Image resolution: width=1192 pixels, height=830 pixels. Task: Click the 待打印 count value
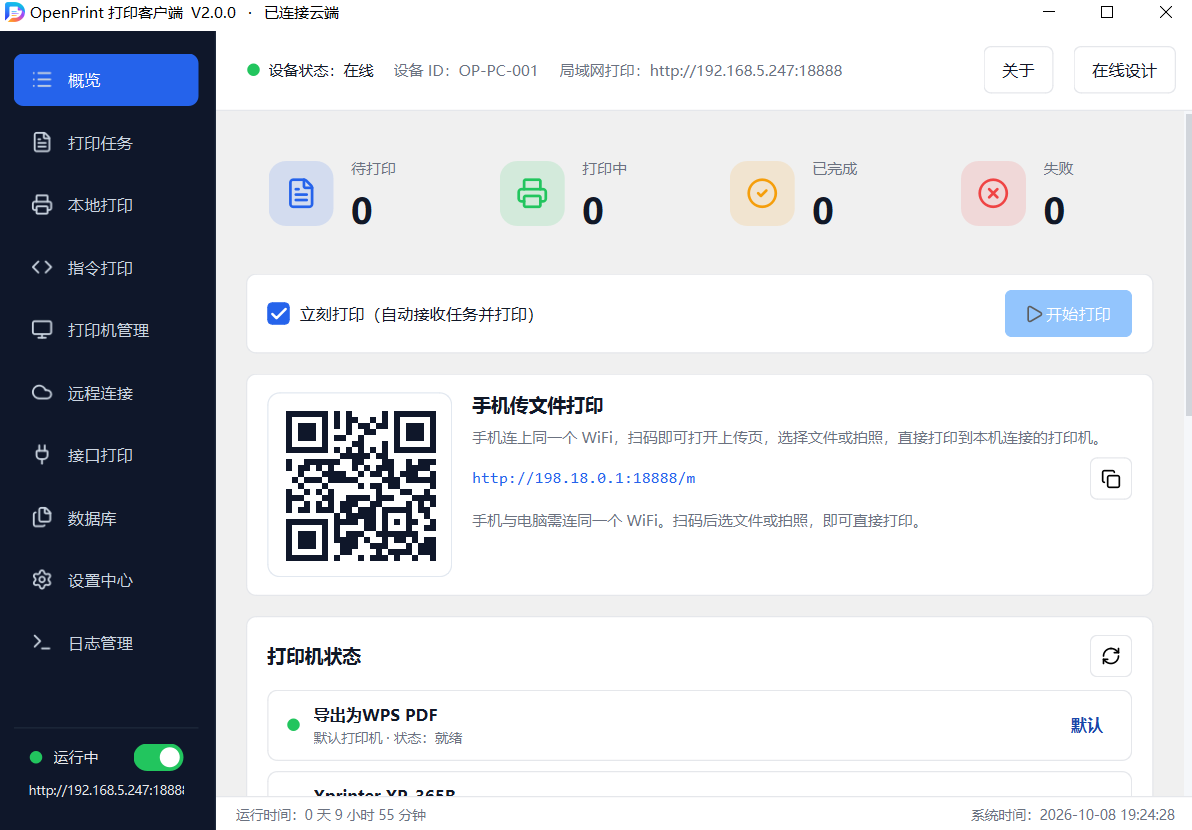[362, 211]
